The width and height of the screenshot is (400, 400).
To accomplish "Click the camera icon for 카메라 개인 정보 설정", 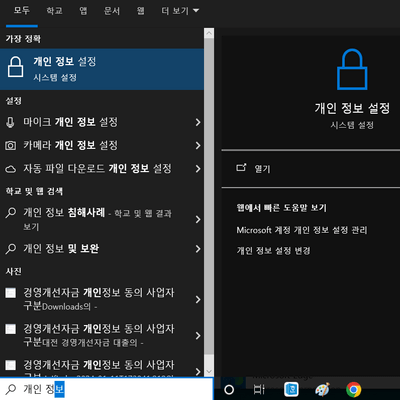I will coord(10,146).
